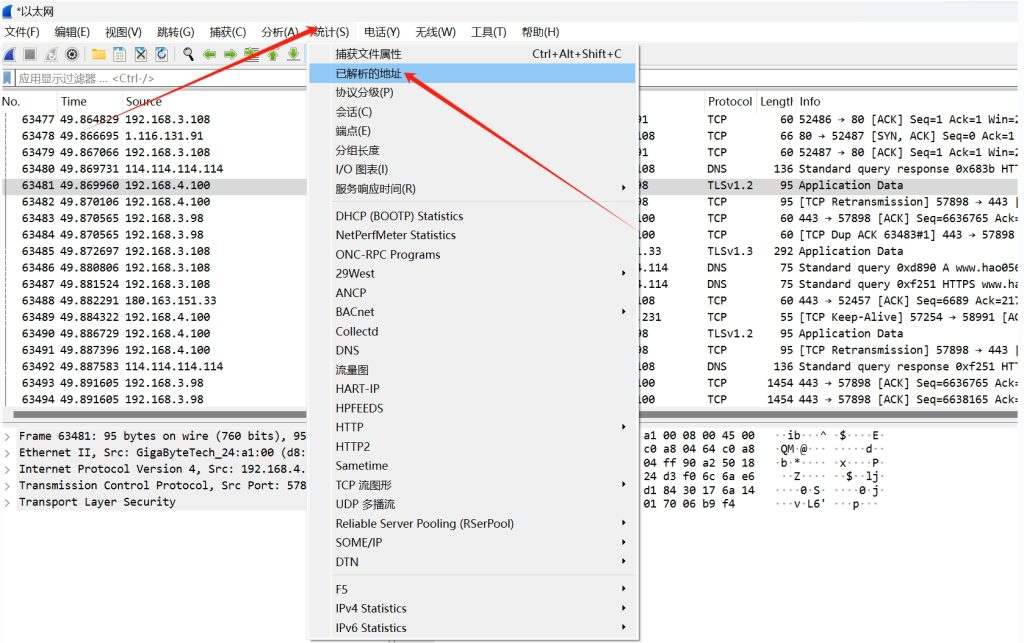Image resolution: width=1024 pixels, height=643 pixels.
Task: Open the 分析(A) menu
Action: [x=280, y=32]
